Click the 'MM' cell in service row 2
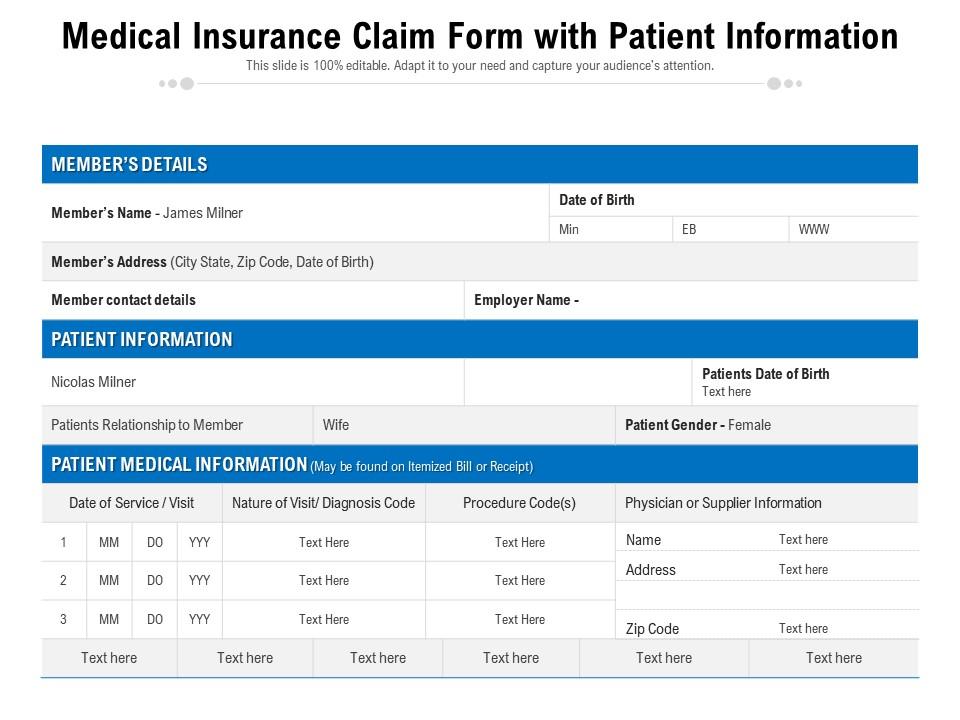 pyautogui.click(x=109, y=581)
